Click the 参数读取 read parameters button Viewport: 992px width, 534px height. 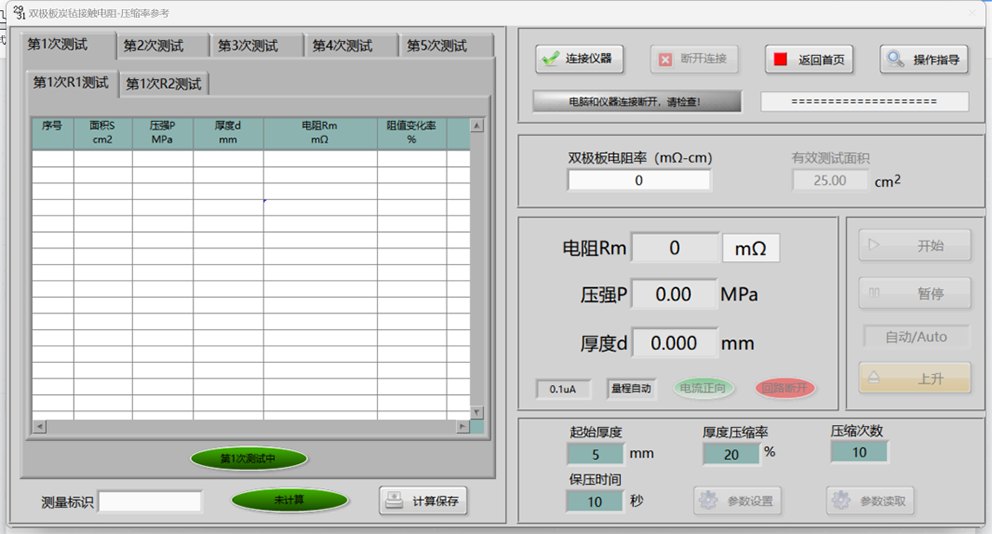[x=870, y=501]
